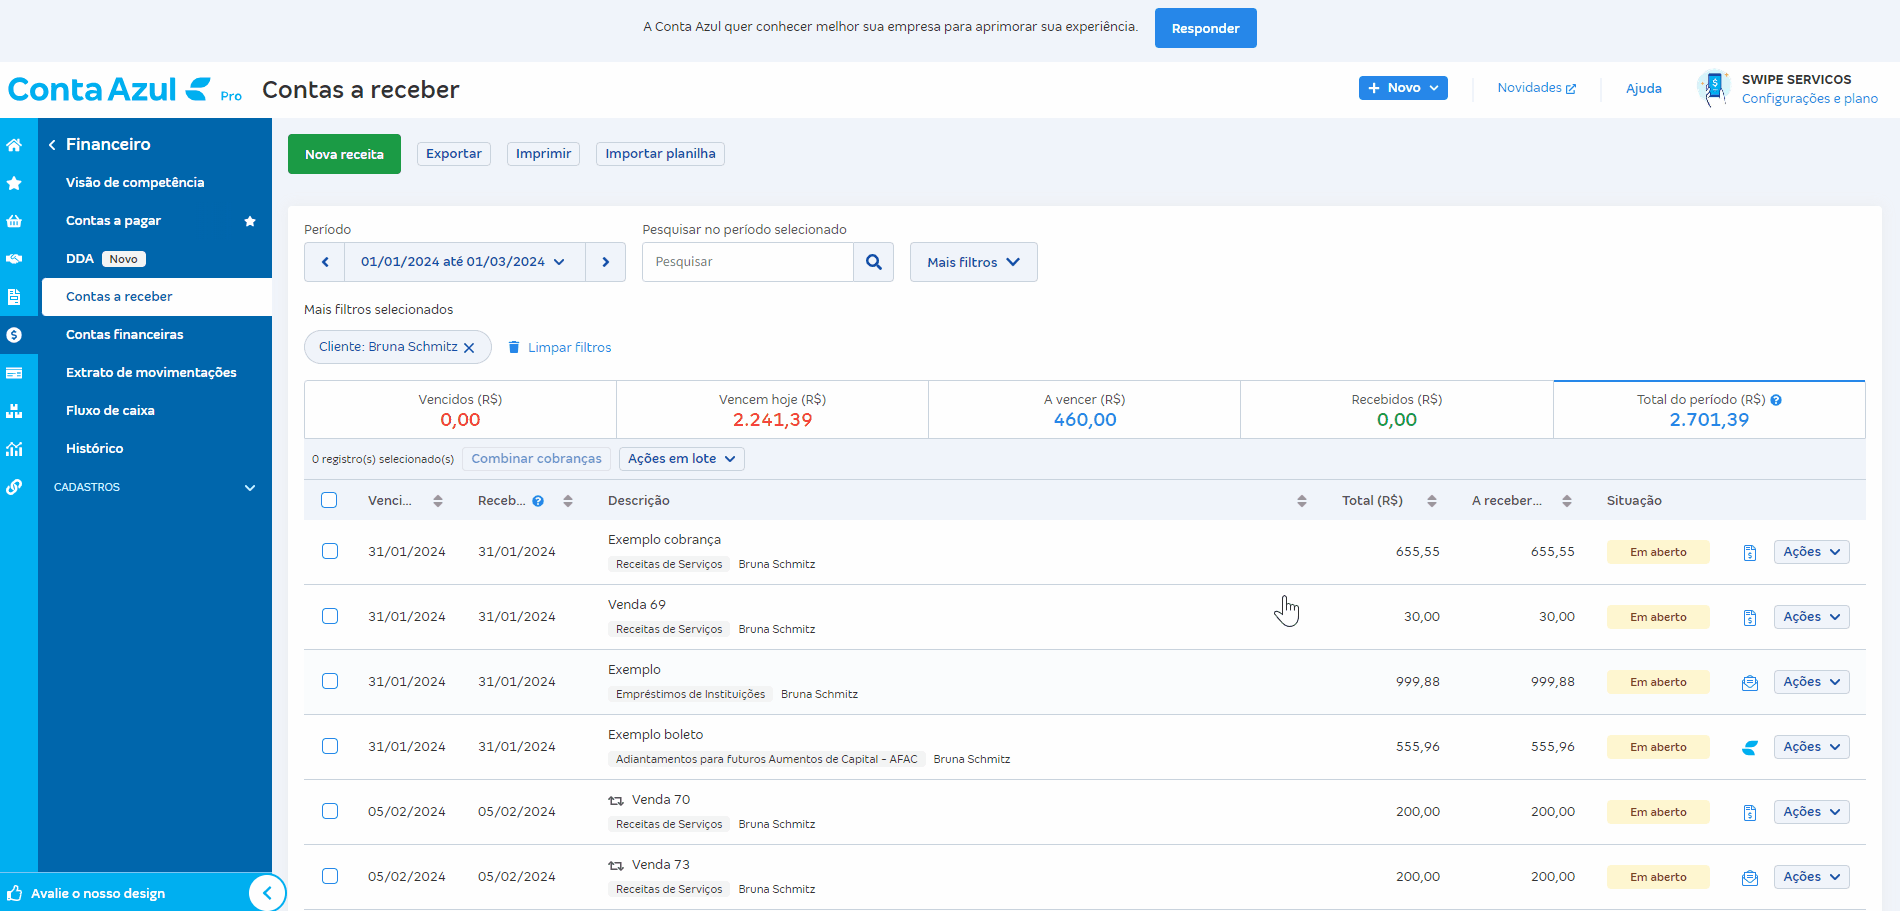Select the checkbox for Venda 70 row
1900x911 pixels.
click(x=330, y=811)
